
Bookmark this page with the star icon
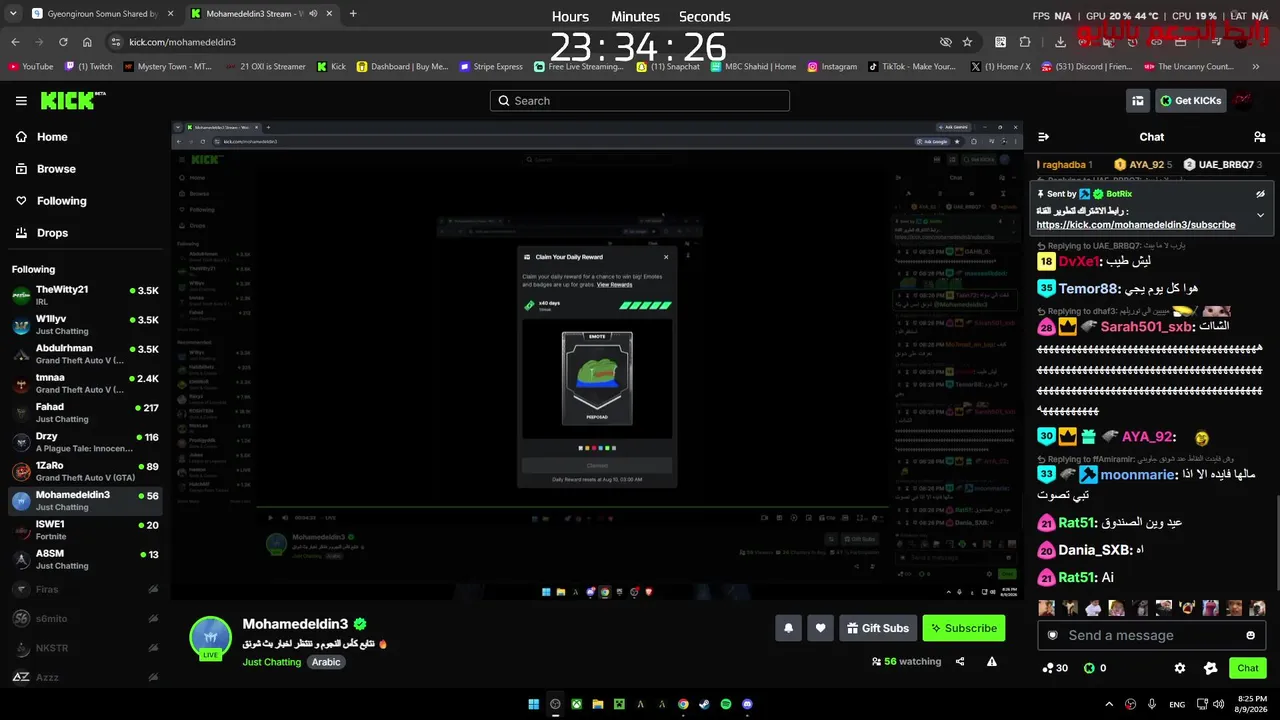(967, 42)
